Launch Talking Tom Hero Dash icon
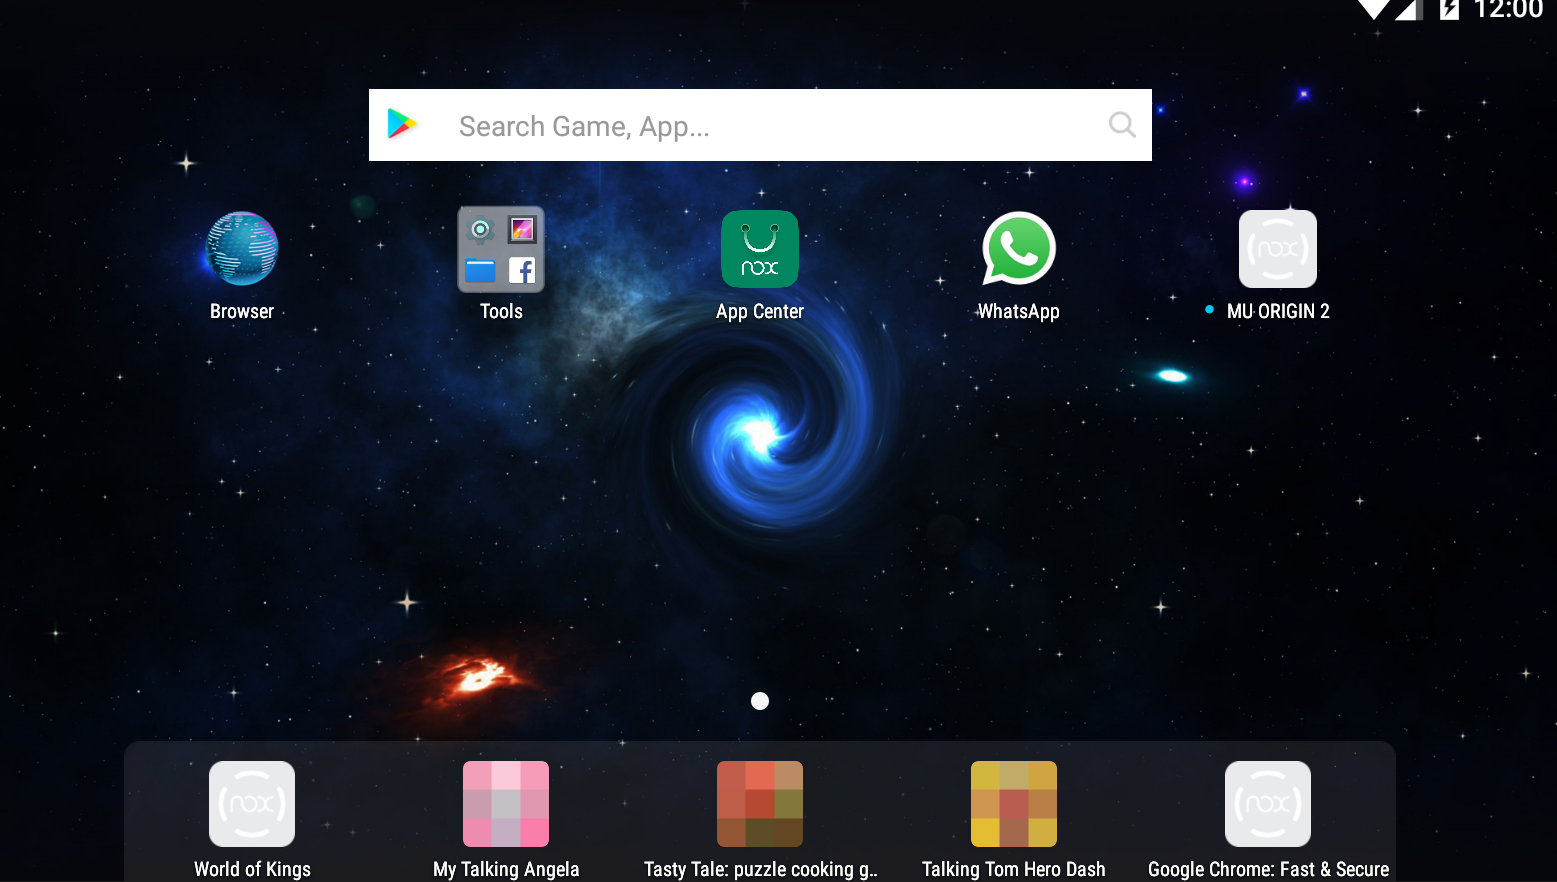This screenshot has height=882, width=1557. (x=1014, y=804)
